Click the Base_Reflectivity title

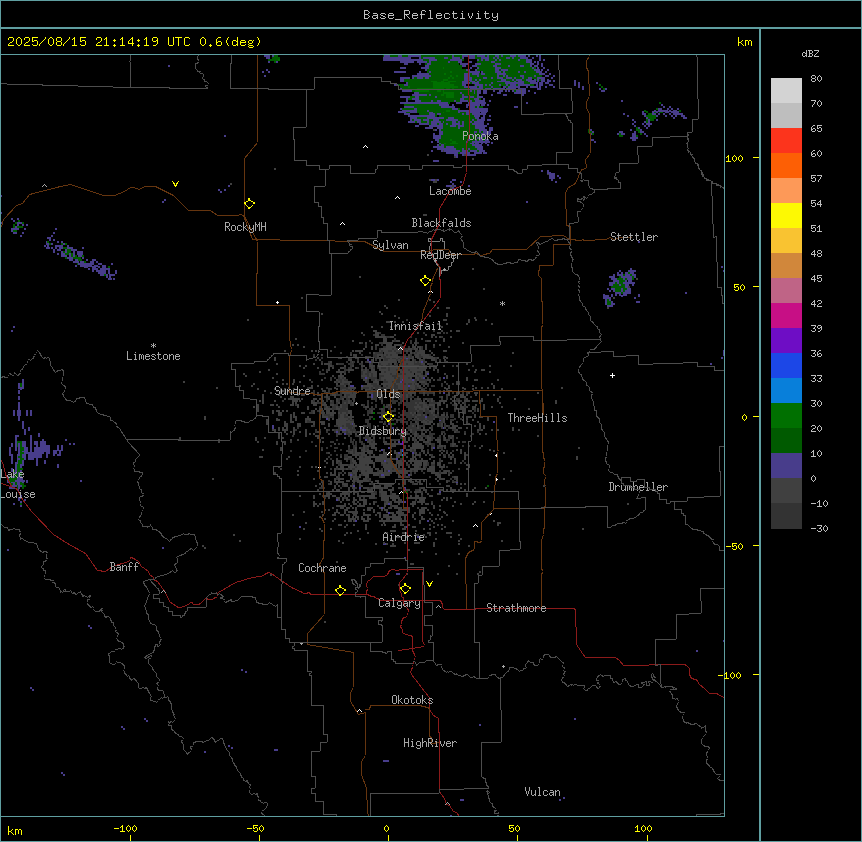coord(431,15)
